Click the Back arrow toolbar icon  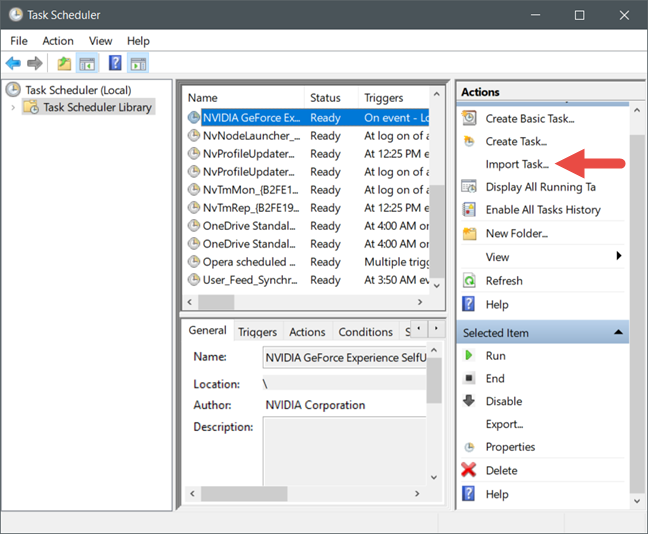13,63
